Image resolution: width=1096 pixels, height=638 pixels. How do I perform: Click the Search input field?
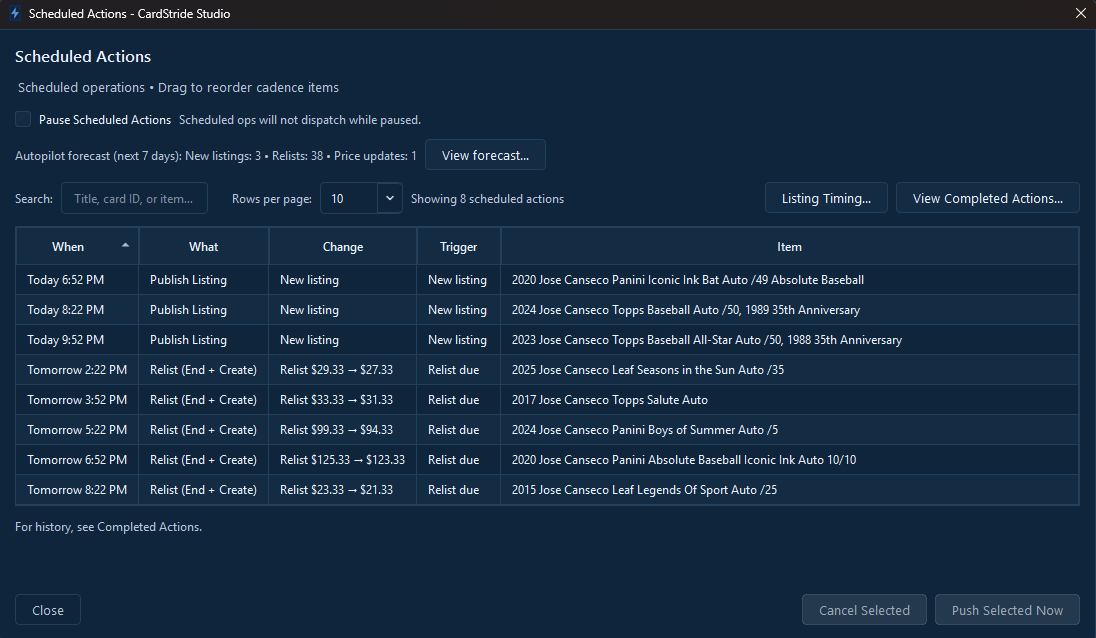click(134, 199)
